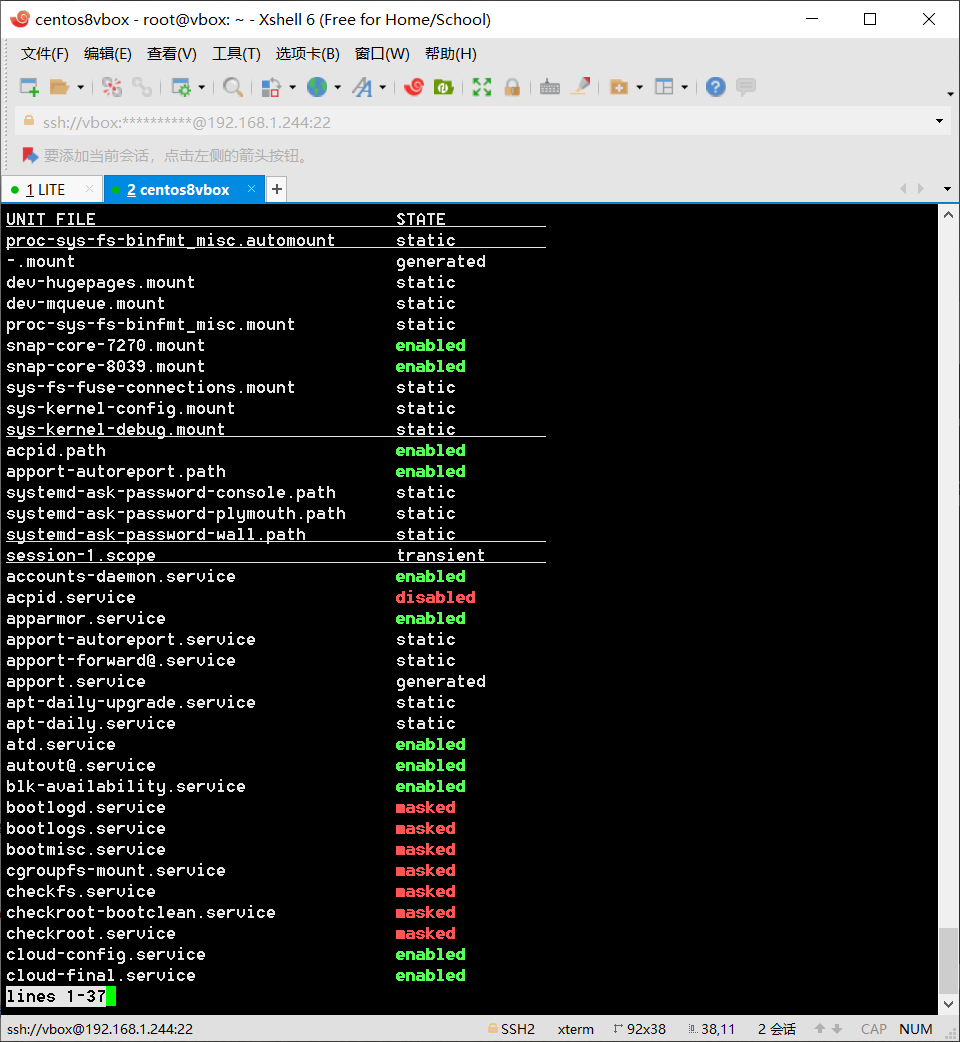
Task: Open the 工具(T) menu
Action: pos(236,54)
